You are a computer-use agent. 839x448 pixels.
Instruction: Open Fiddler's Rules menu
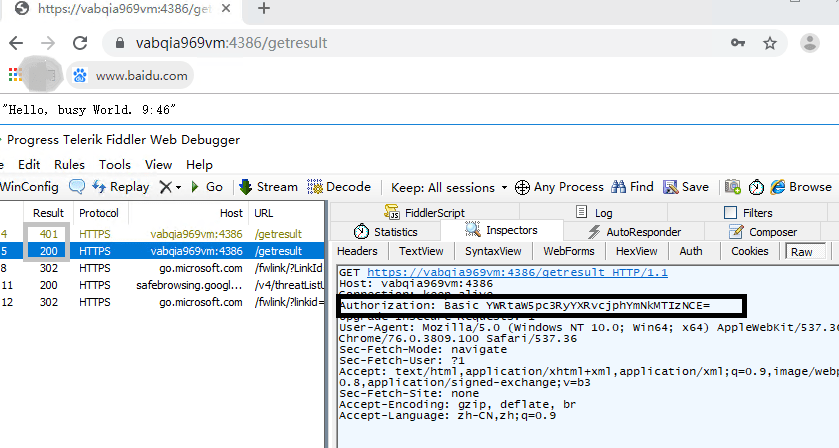click(70, 164)
